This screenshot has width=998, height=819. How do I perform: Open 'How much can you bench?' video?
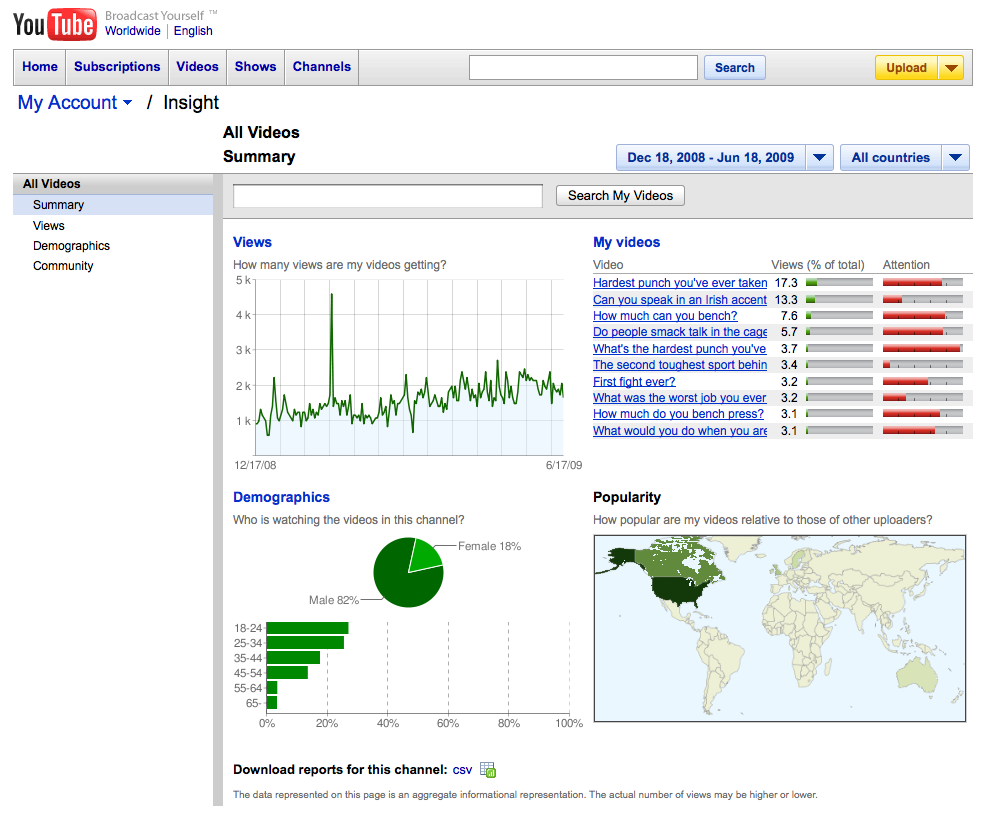(x=665, y=316)
